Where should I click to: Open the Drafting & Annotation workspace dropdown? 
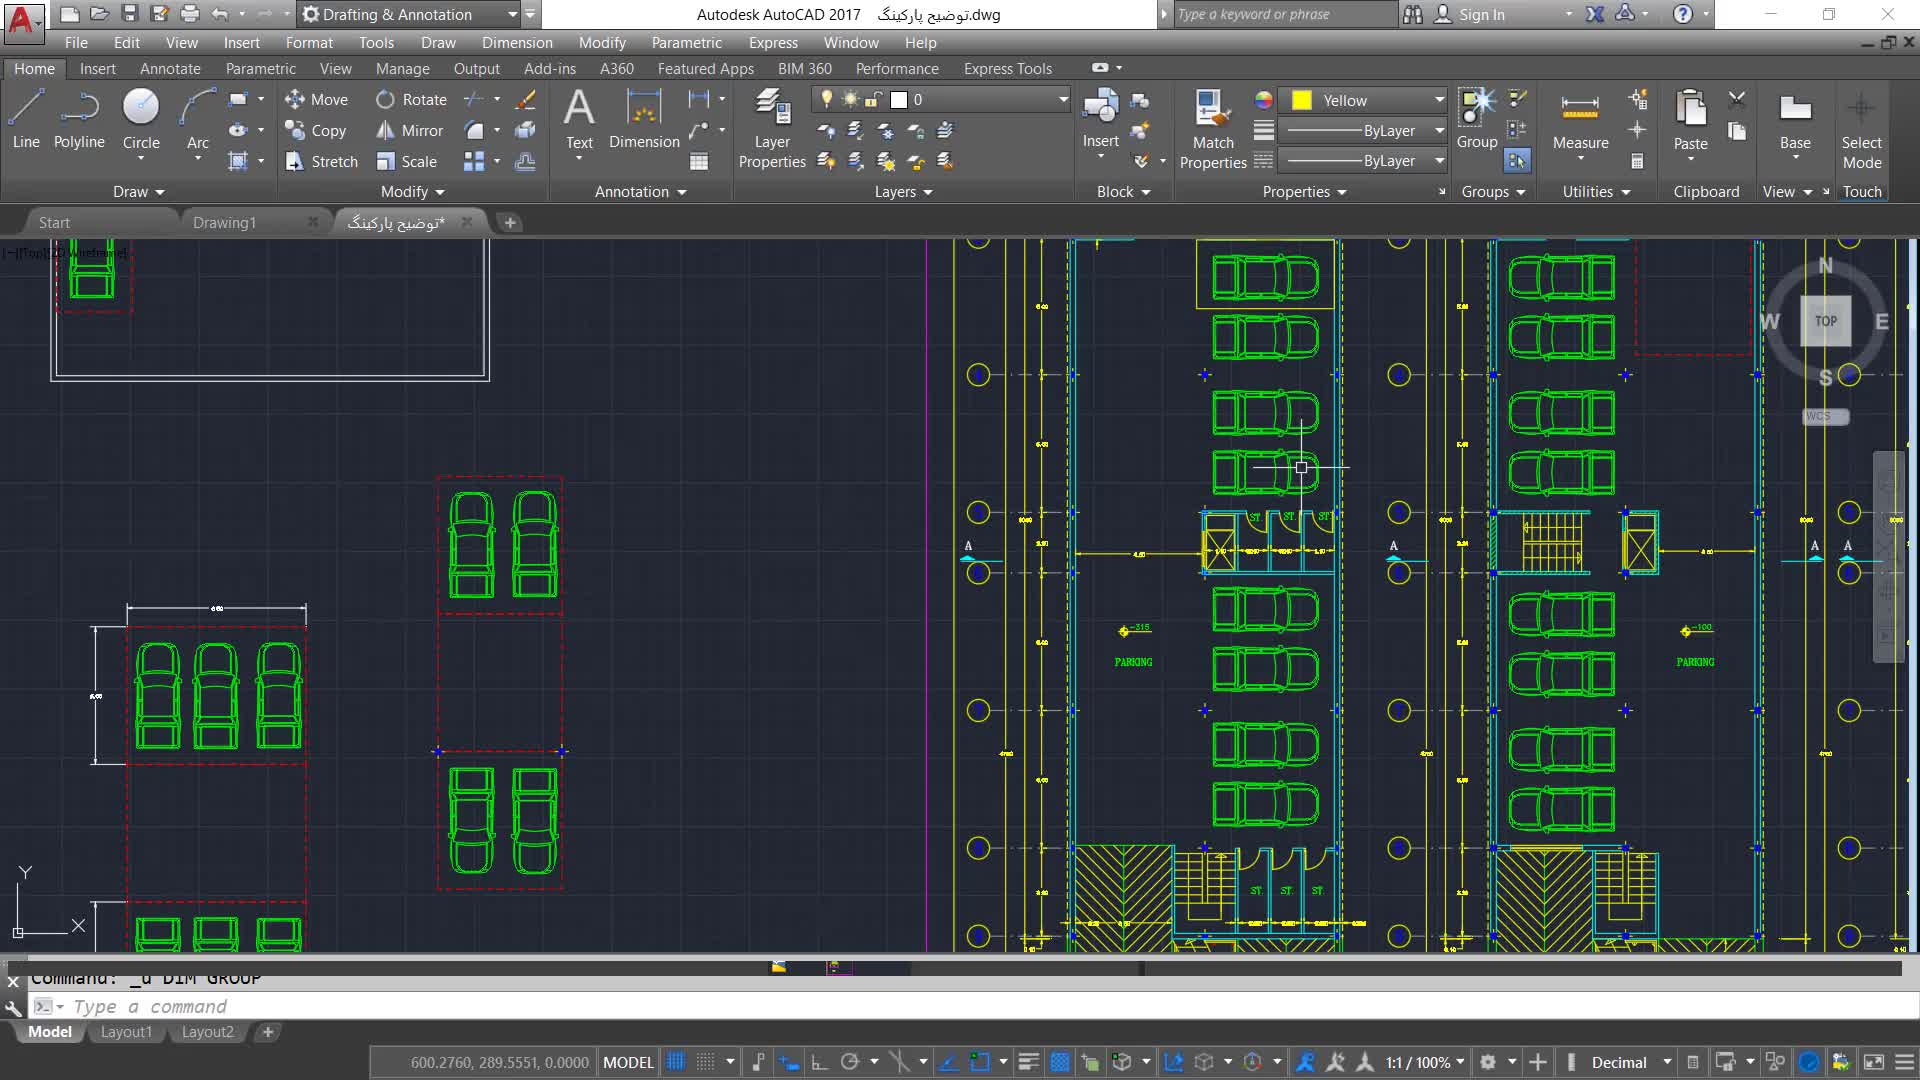[x=512, y=14]
